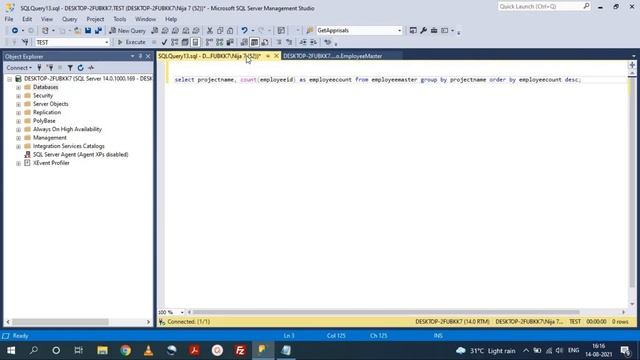Click the Object Explorer horizontal scrollbar
Image resolution: width=640 pixels, height=360 pixels.
click(x=60, y=322)
